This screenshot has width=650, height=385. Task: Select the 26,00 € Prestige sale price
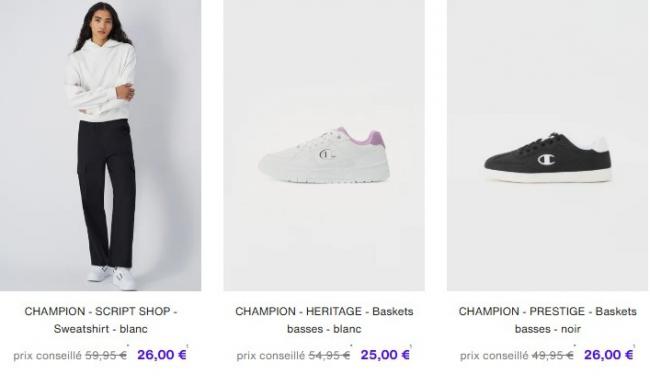tap(609, 355)
